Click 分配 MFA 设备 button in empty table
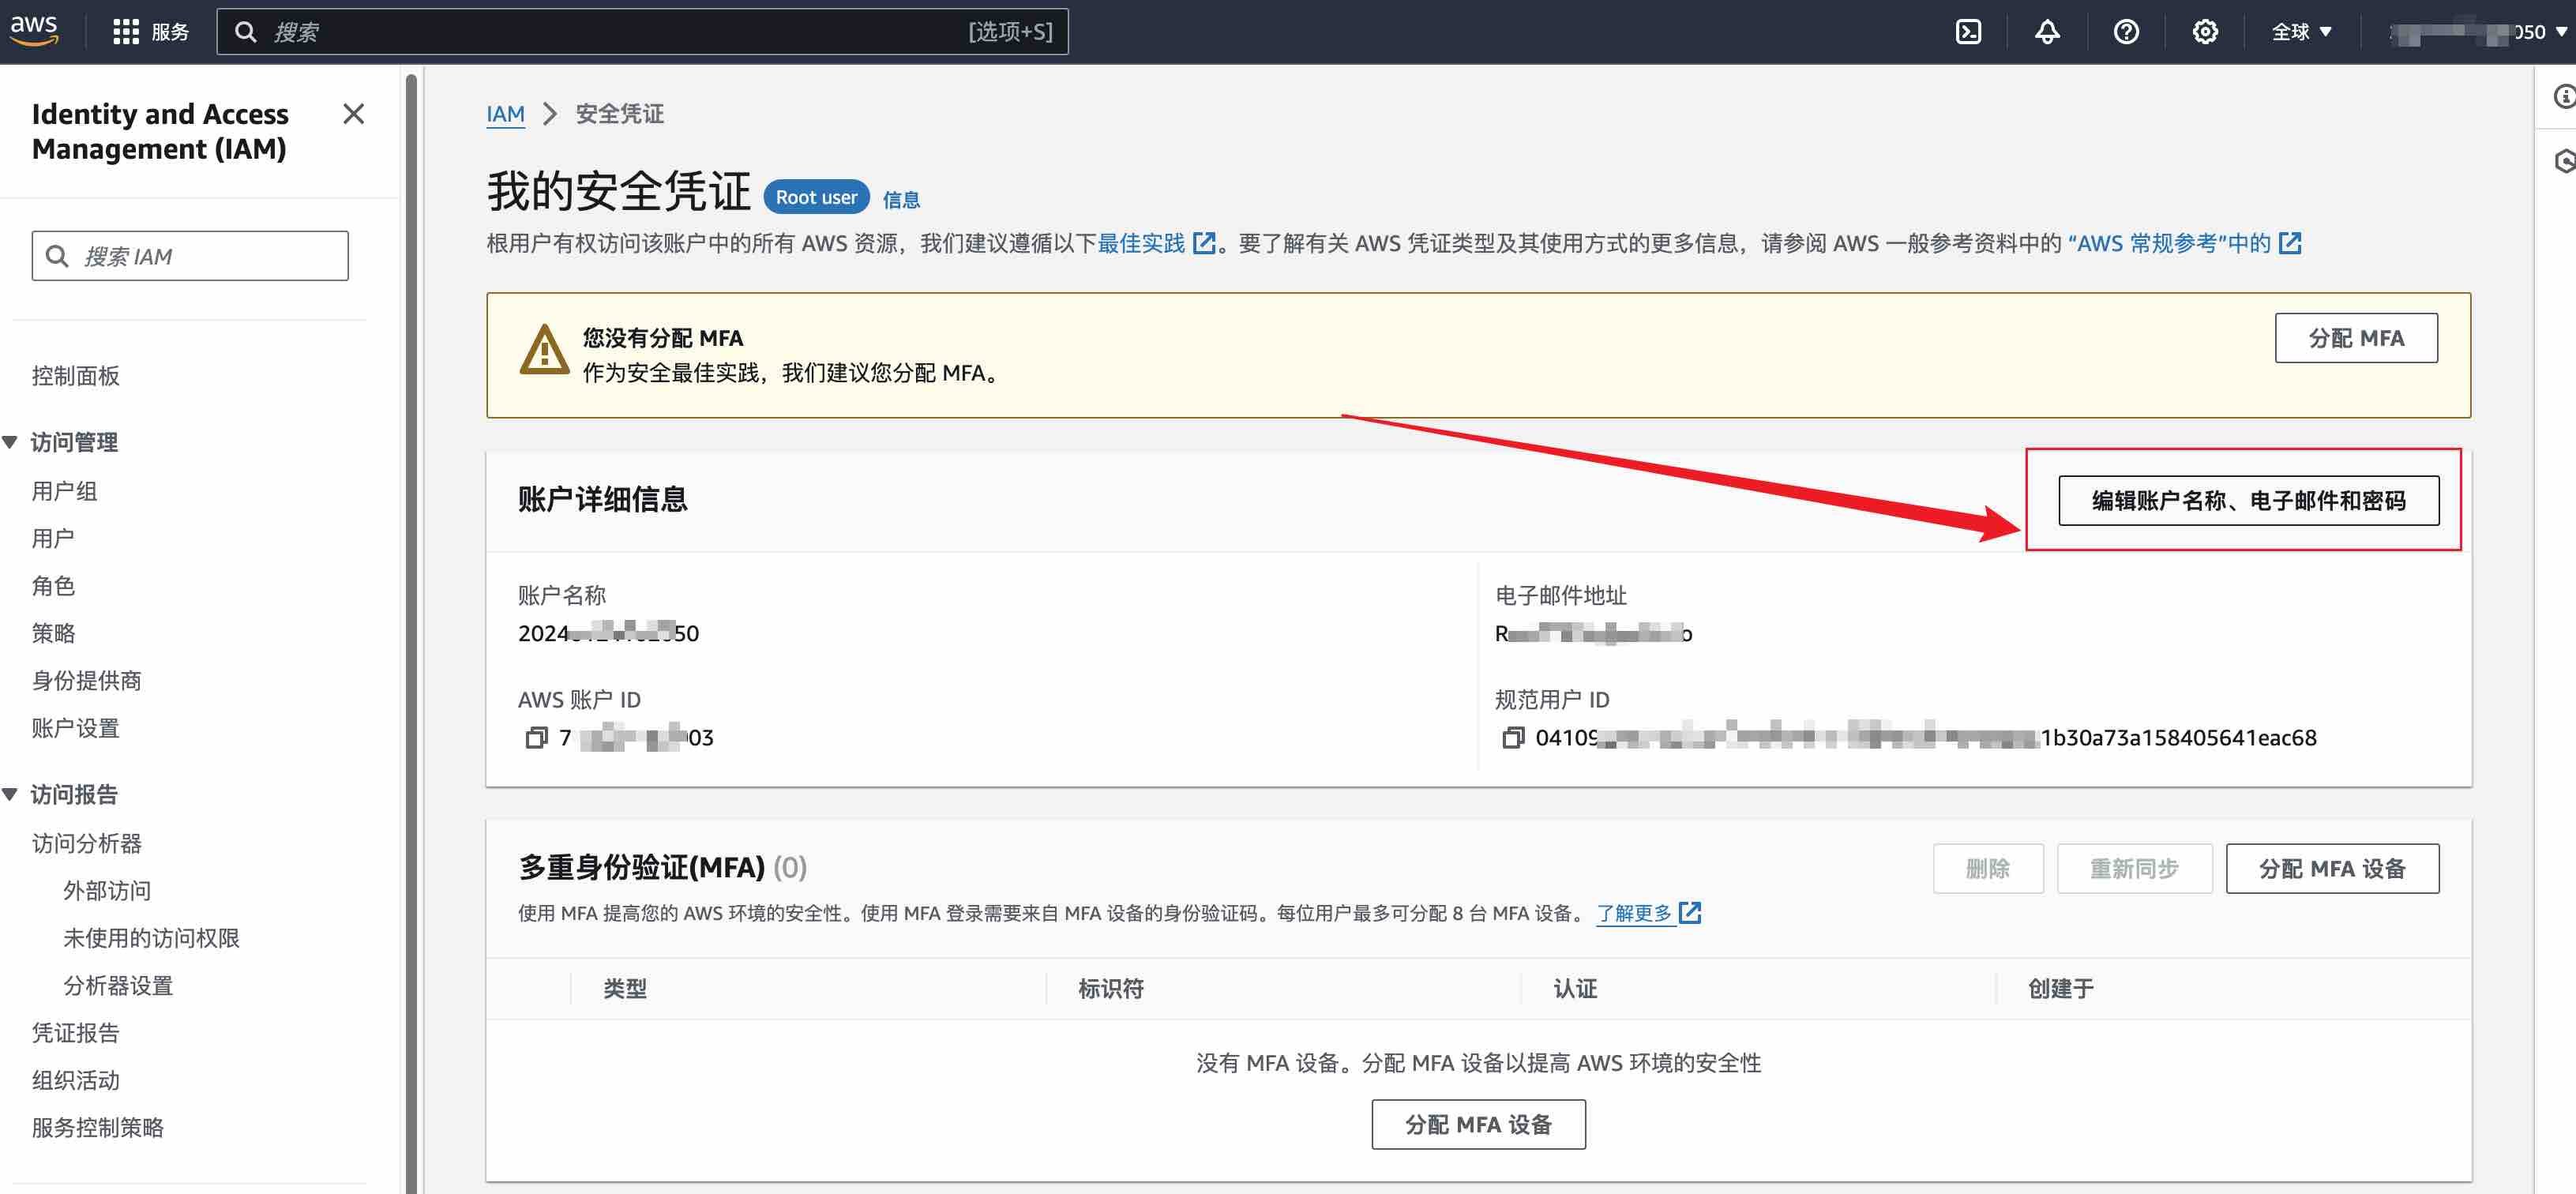The width and height of the screenshot is (2576, 1194). pos(1478,1124)
